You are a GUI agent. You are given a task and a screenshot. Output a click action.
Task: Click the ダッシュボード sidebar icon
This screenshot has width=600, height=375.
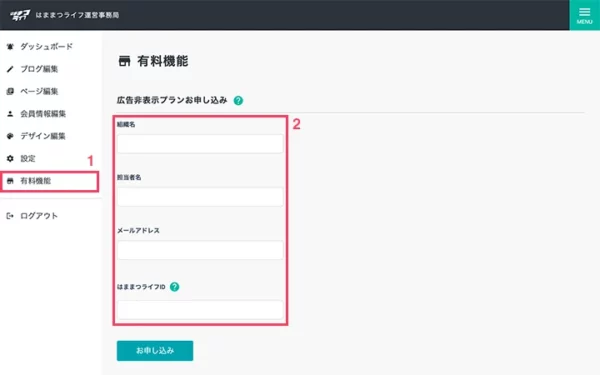[x=10, y=47]
